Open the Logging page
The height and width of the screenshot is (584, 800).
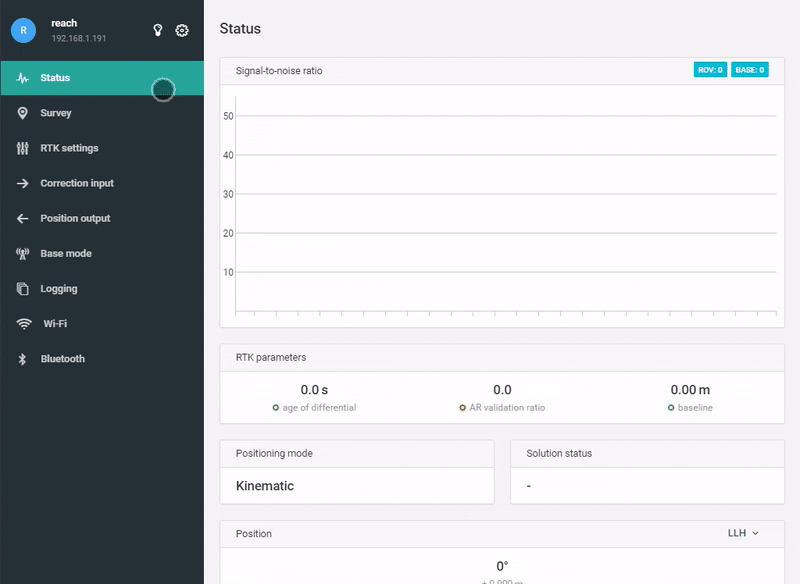[x=102, y=289]
